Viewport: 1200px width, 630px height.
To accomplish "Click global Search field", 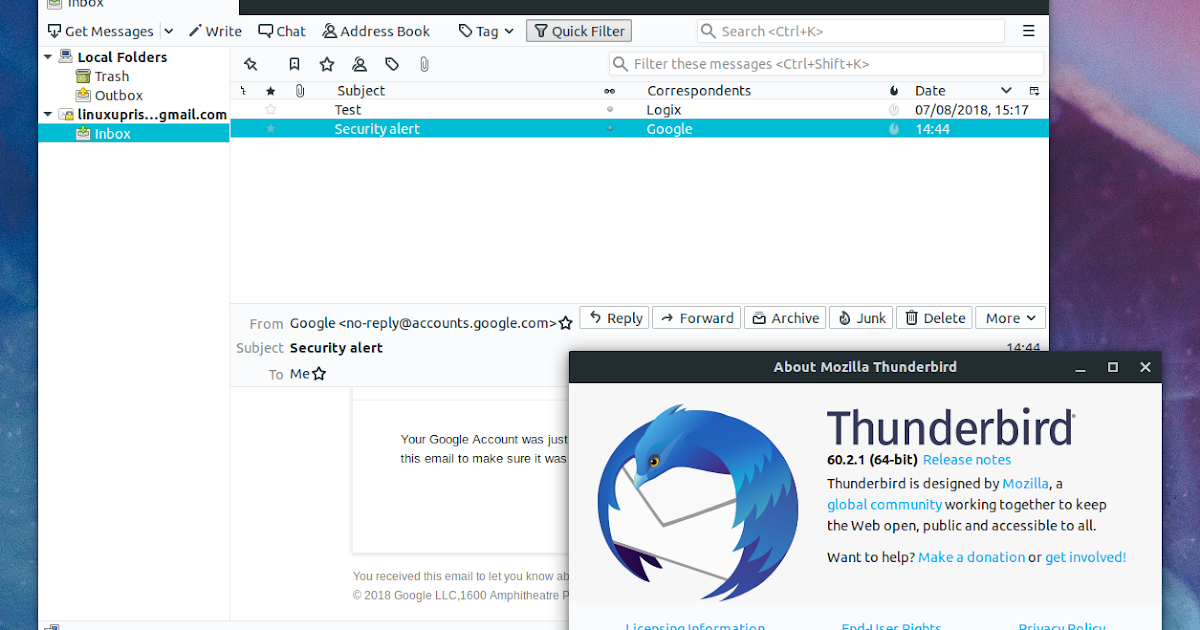I will [x=851, y=31].
